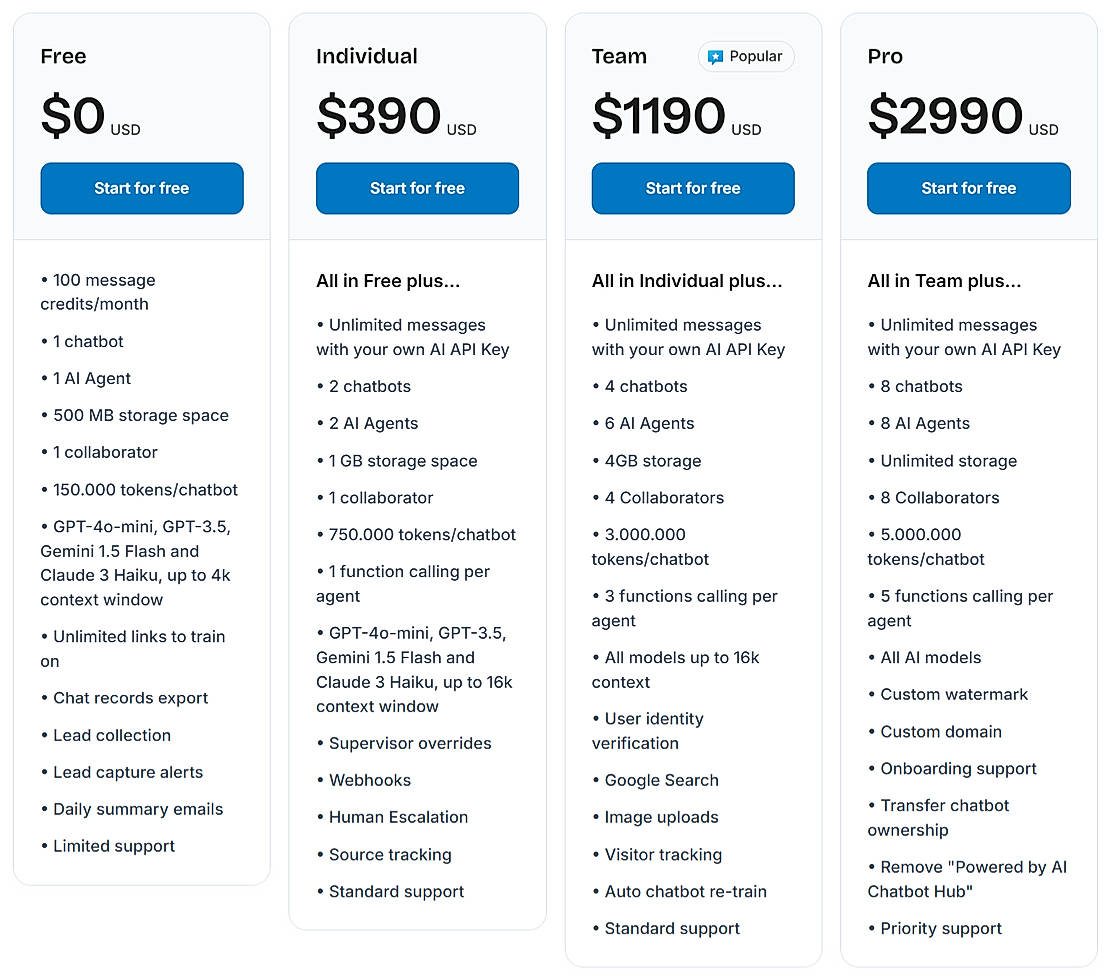Select the Pro plan title
The image size is (1108, 975).
[885, 56]
